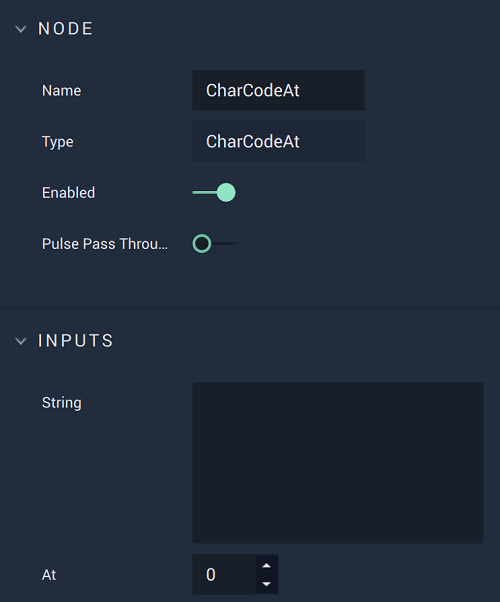Click the At input label
The width and height of the screenshot is (500, 602).
[49, 575]
